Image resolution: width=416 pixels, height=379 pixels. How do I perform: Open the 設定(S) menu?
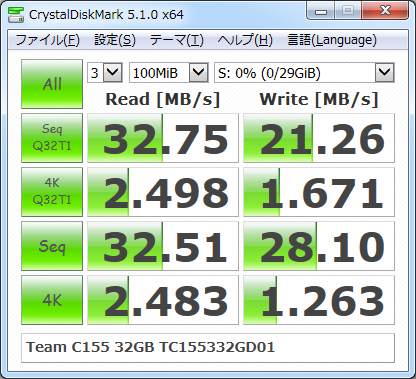[115, 40]
